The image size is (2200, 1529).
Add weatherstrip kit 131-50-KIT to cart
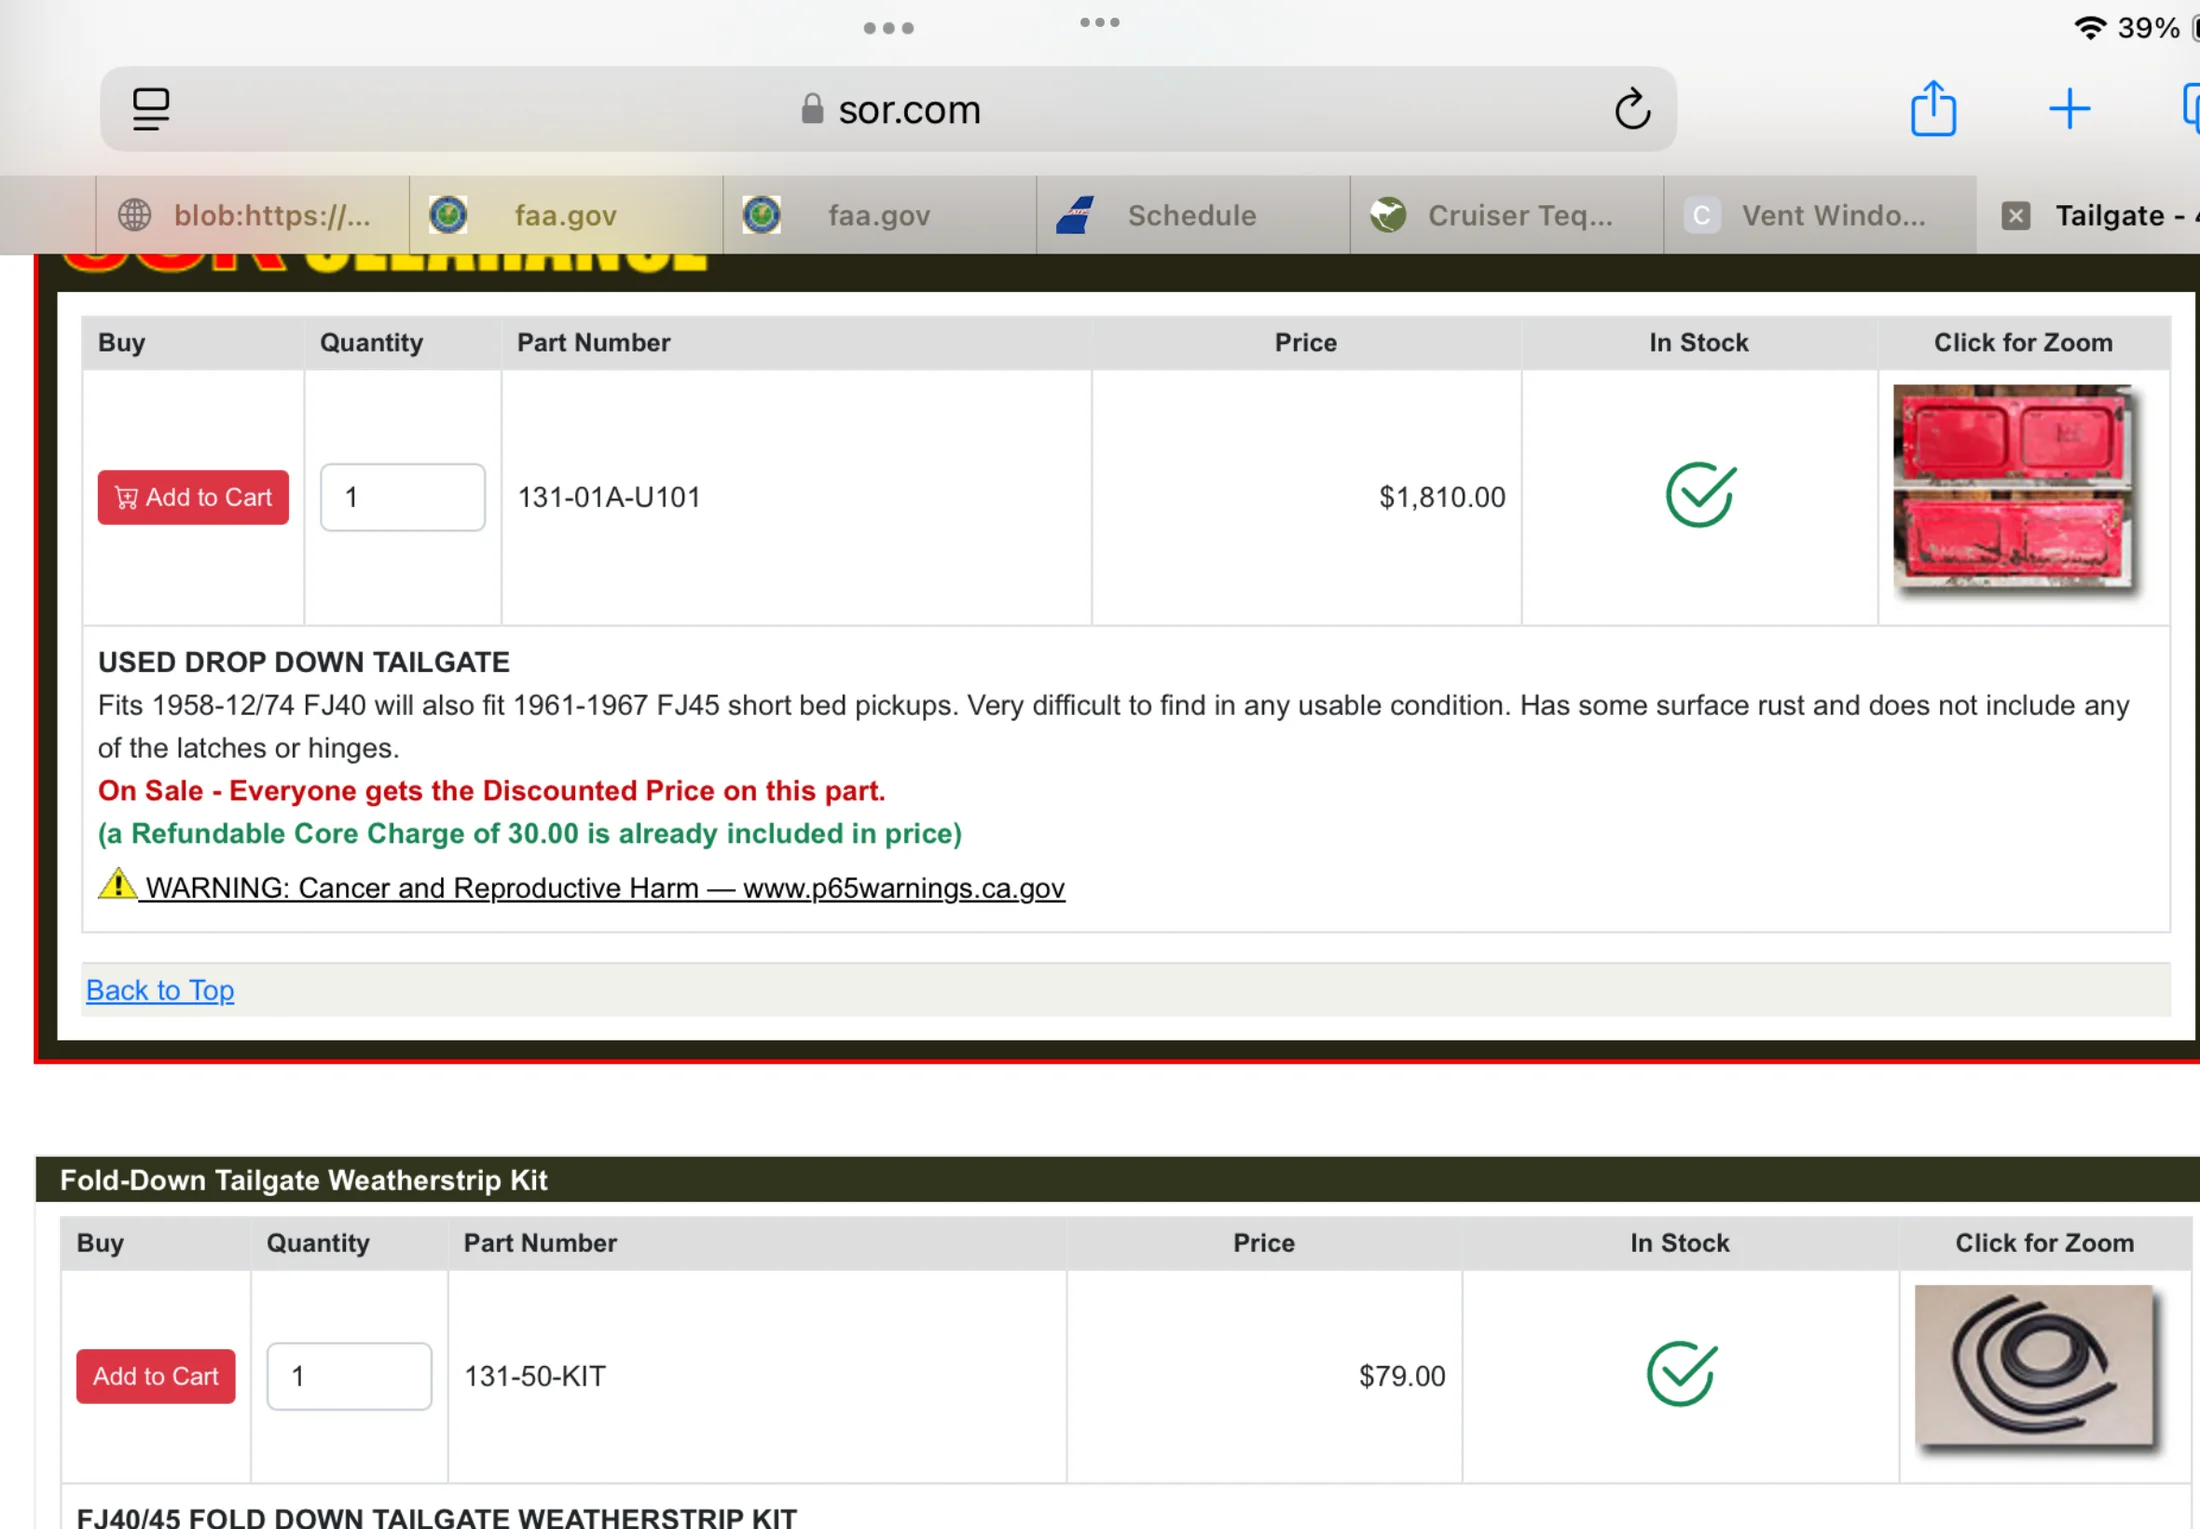(155, 1376)
